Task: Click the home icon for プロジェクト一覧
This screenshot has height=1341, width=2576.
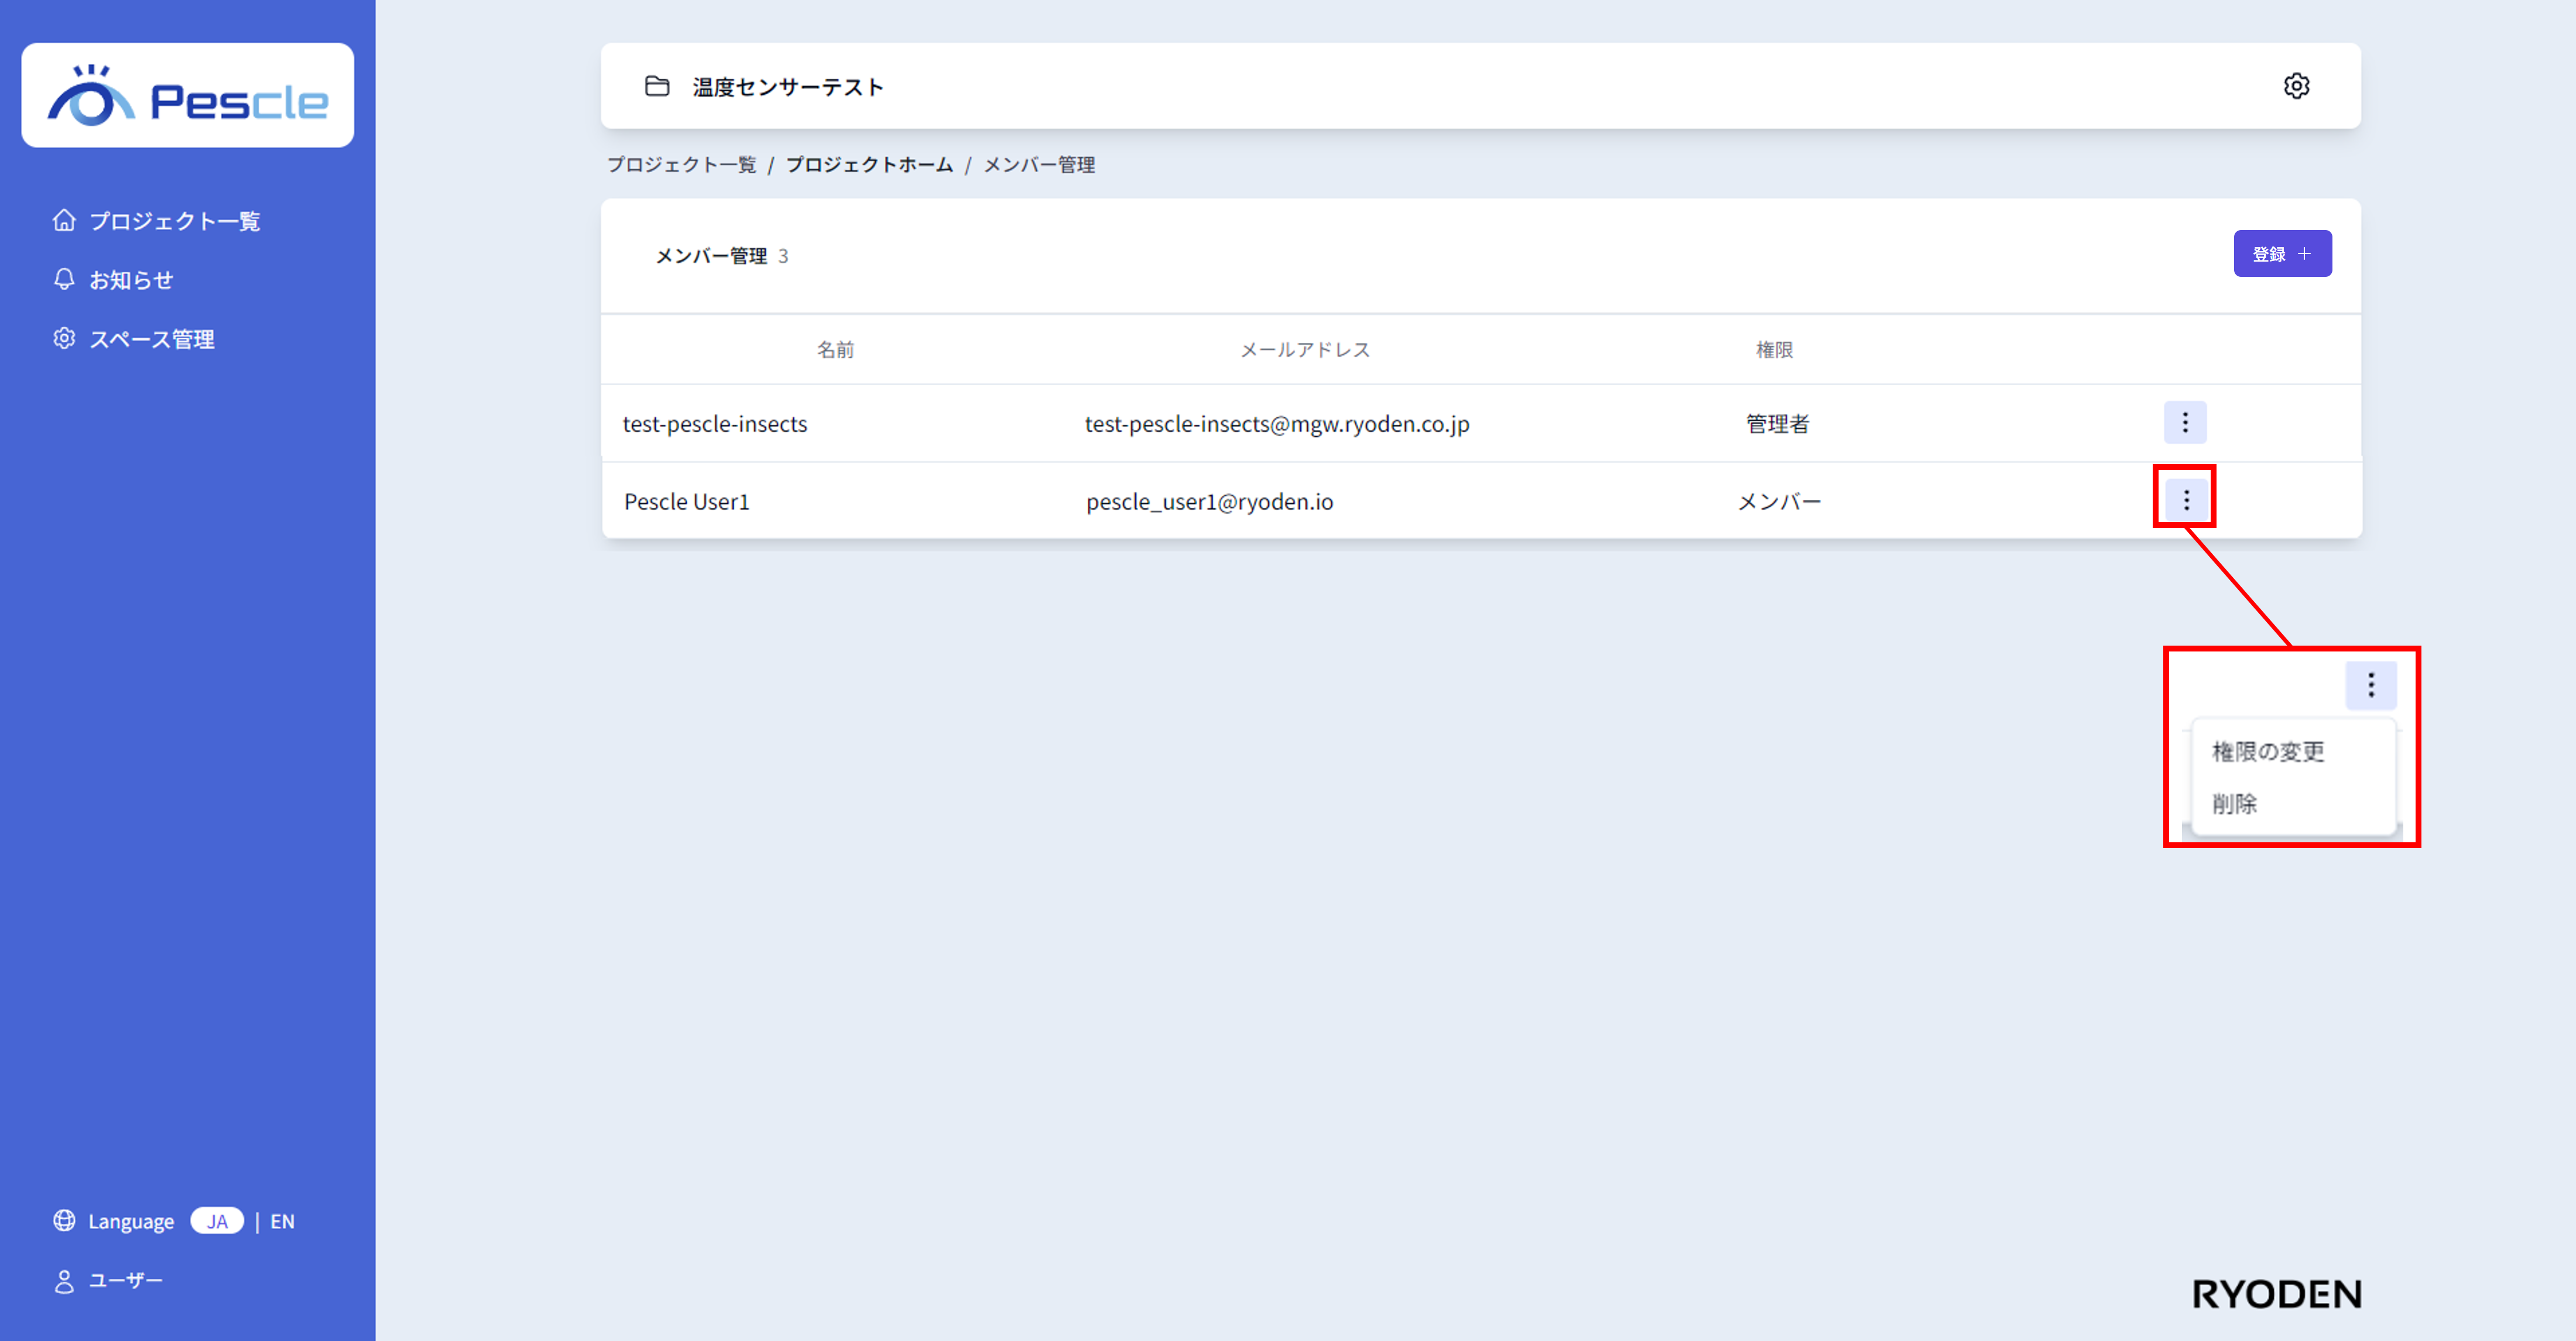Action: (64, 220)
